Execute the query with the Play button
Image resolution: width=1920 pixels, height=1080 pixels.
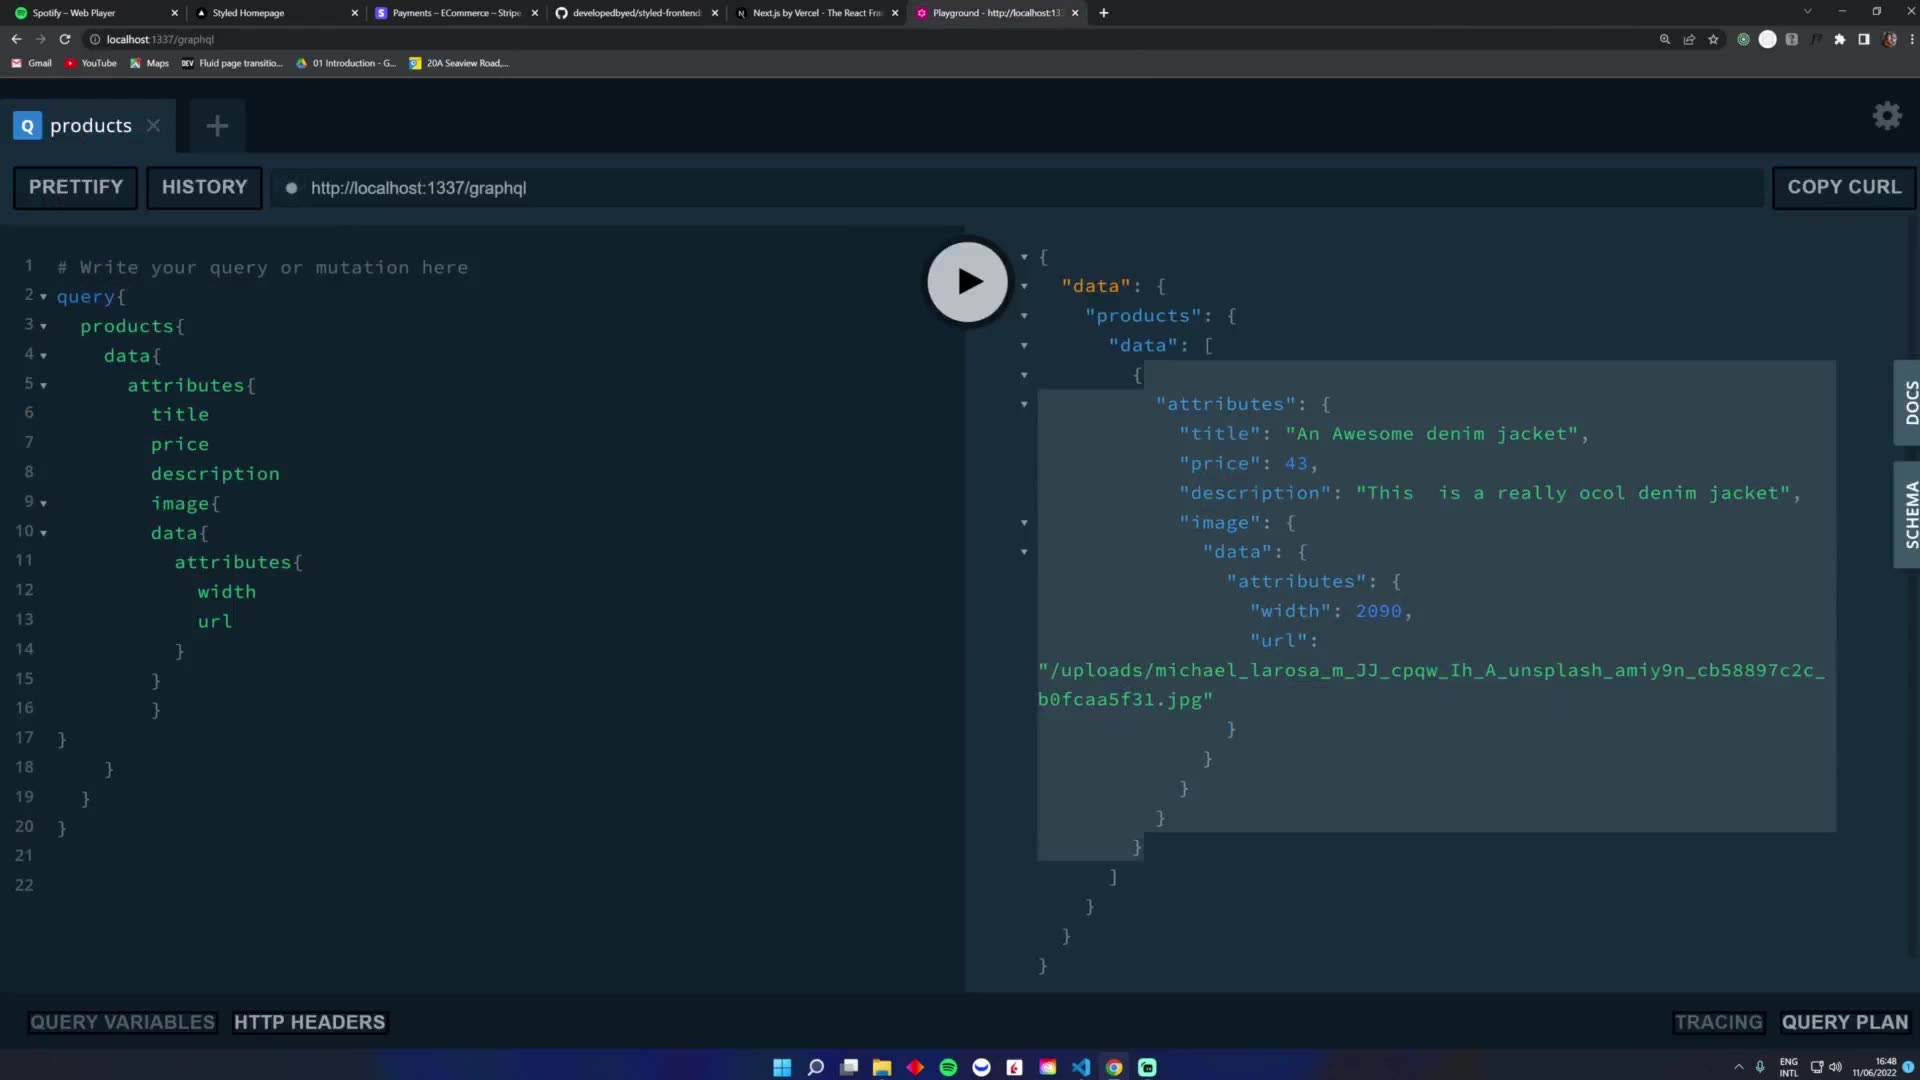966,282
